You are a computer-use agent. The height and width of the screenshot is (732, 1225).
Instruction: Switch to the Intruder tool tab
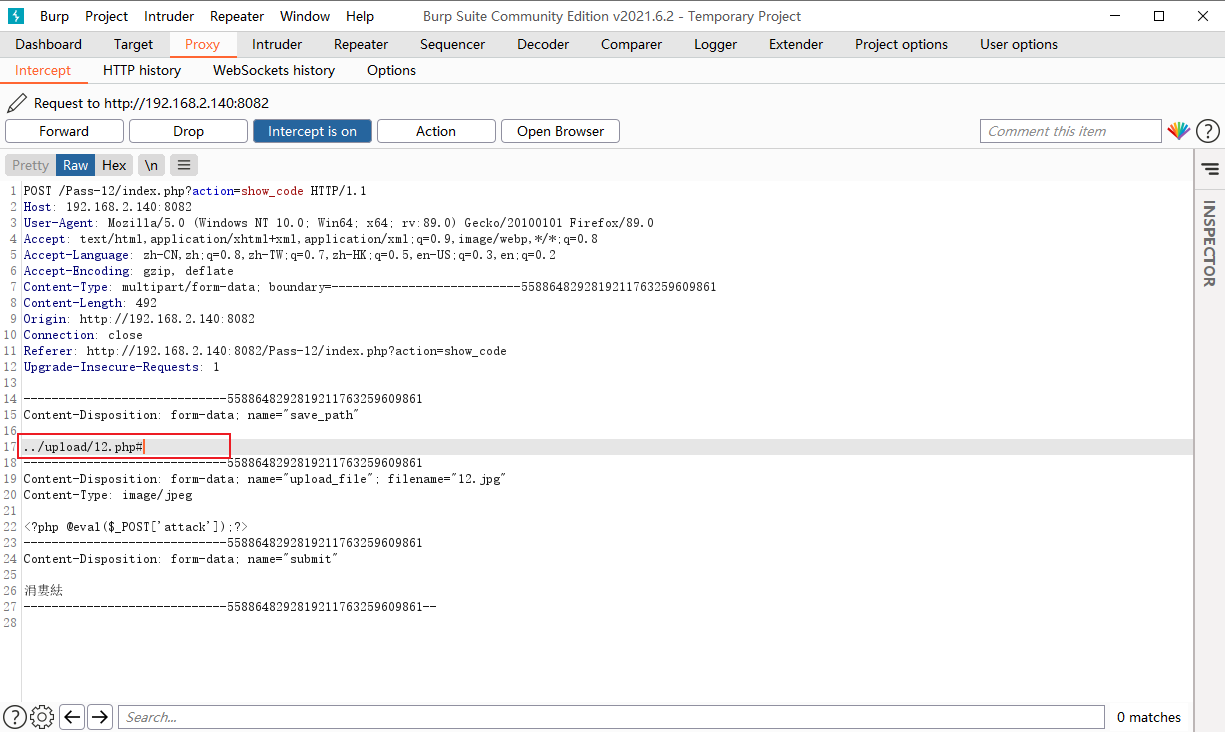[x=277, y=44]
